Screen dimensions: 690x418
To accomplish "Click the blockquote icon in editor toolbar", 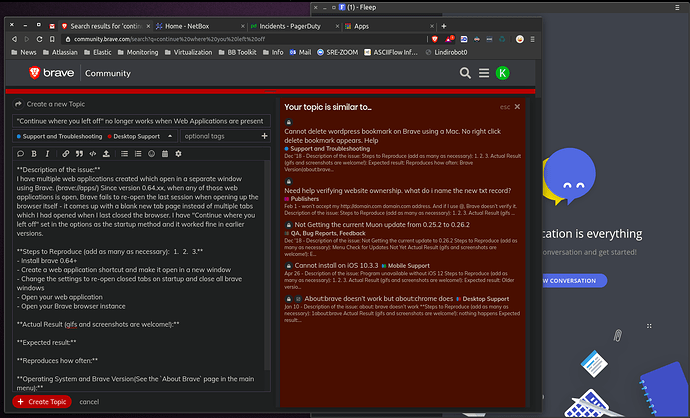I will click(x=79, y=154).
